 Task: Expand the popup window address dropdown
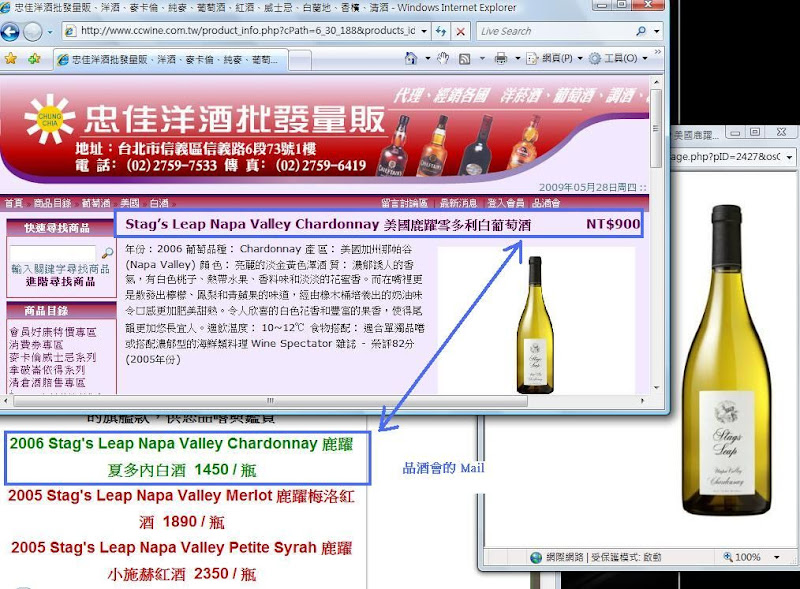[789, 157]
